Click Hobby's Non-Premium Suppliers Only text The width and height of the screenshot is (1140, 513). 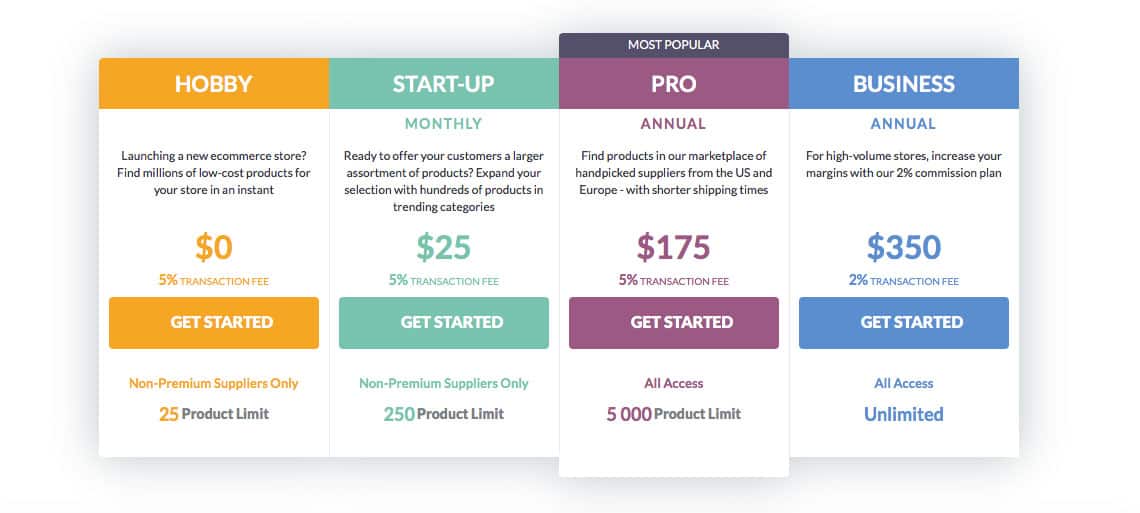tap(214, 383)
